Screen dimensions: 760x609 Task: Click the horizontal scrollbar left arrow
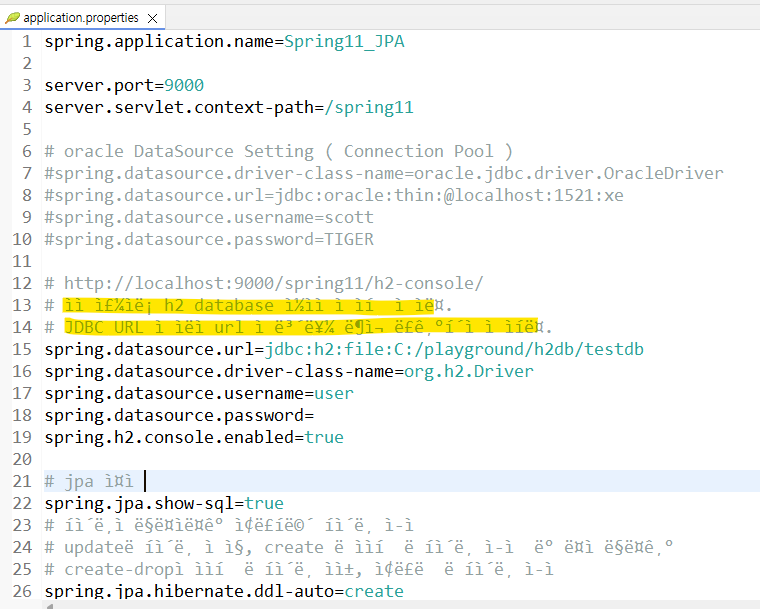pyautogui.click(x=50, y=606)
